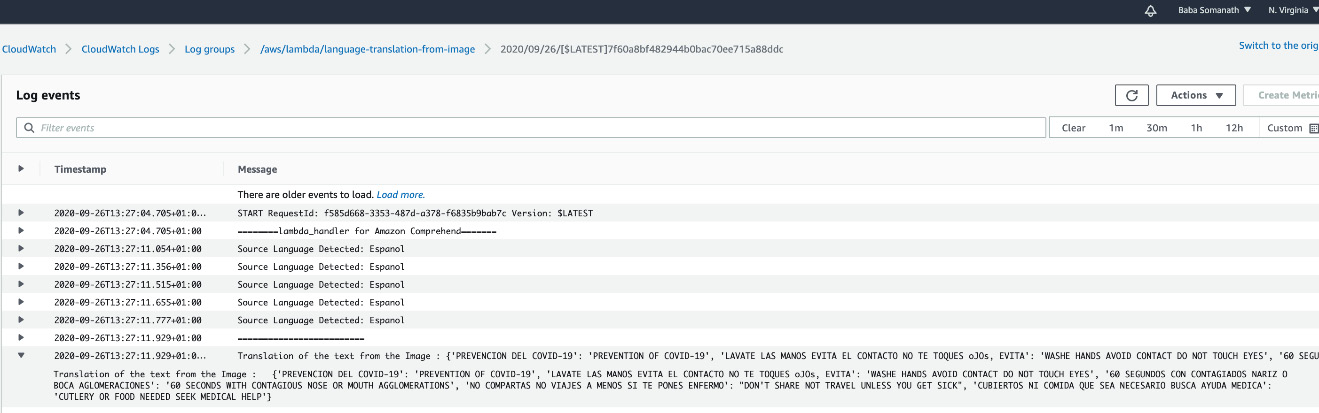Expand the log row at 13:27:11.655
This screenshot has width=1319, height=413.
(x=21, y=302)
